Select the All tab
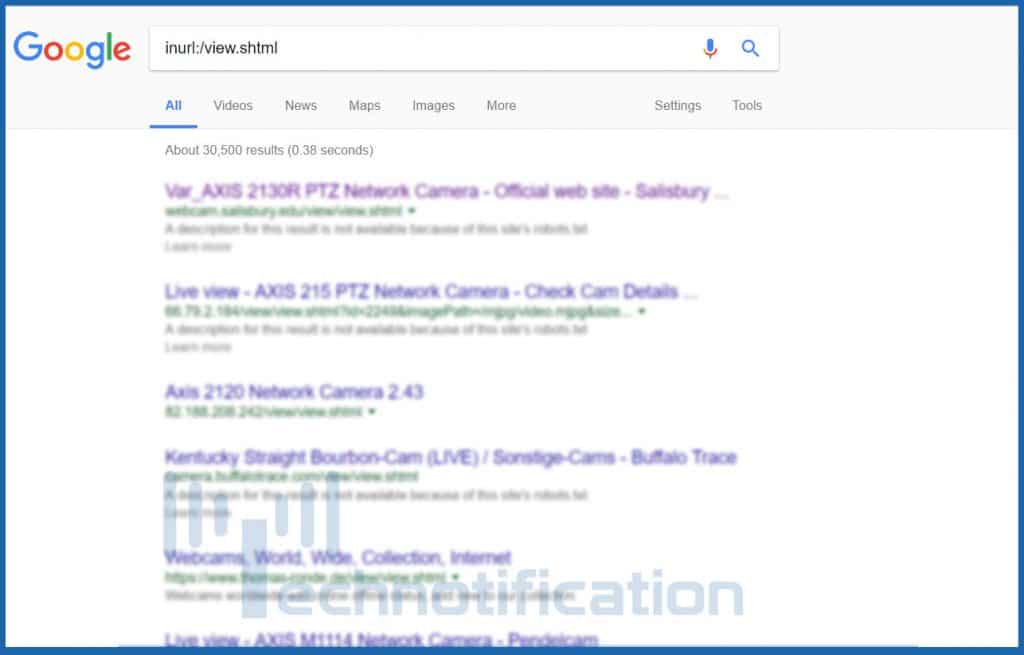 click(173, 105)
